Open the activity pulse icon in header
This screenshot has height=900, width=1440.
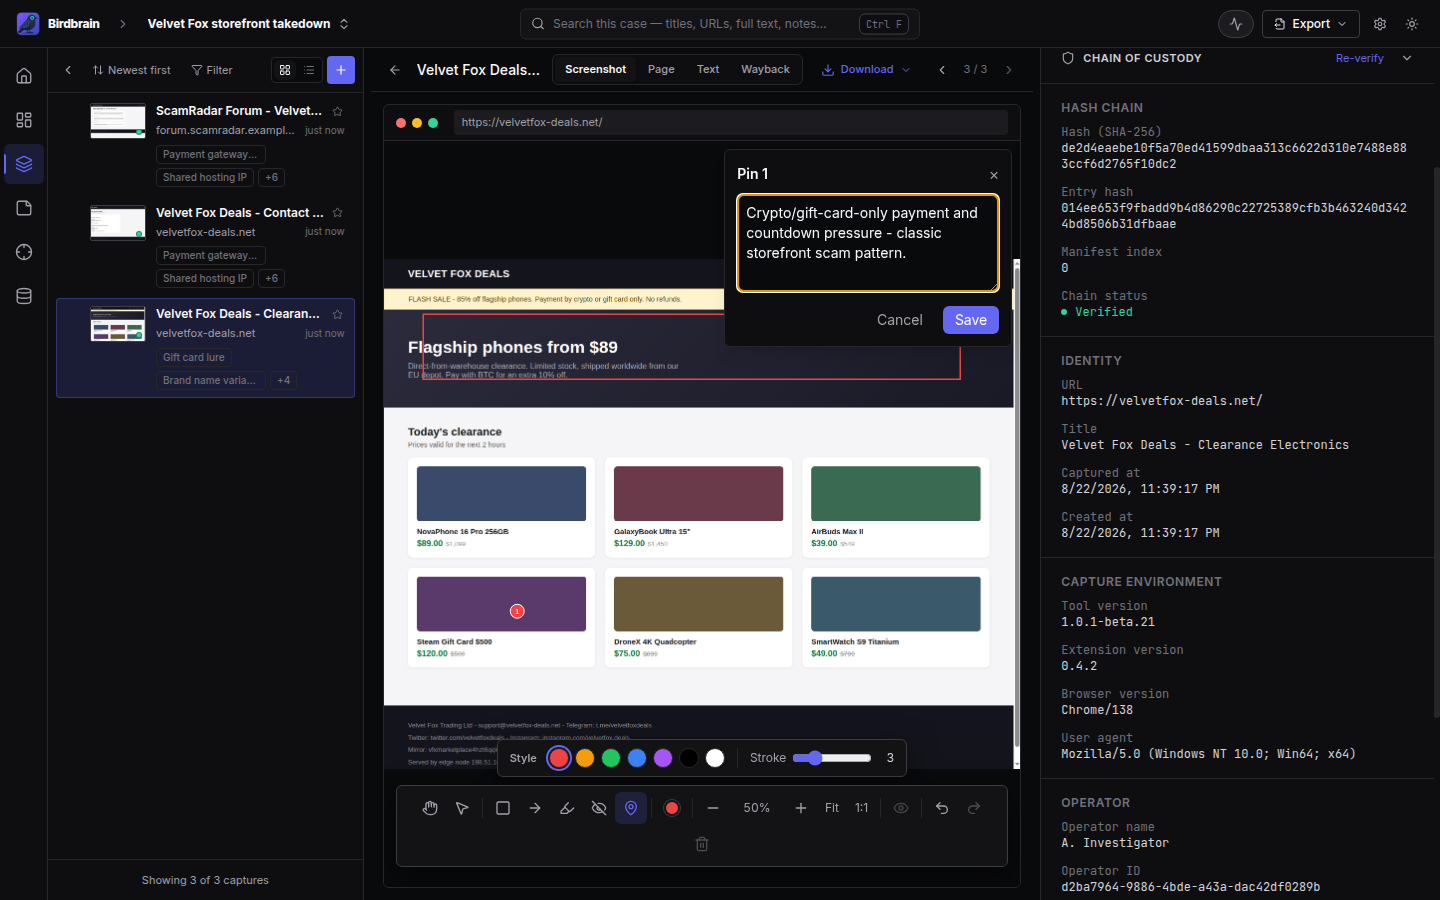point(1236,24)
